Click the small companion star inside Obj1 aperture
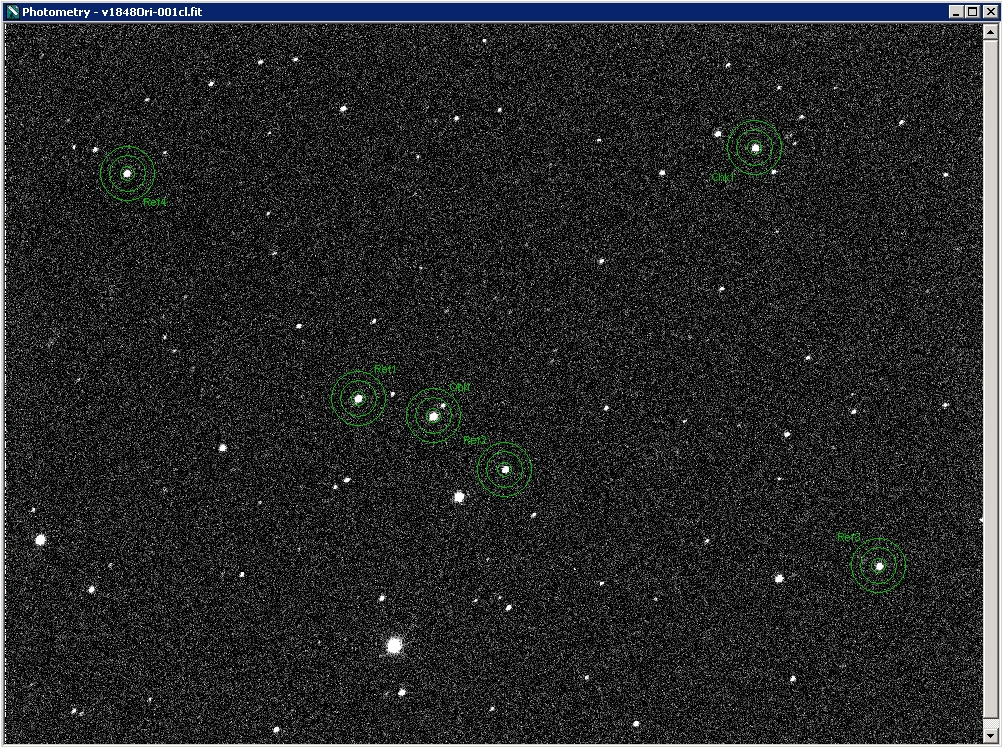The height and width of the screenshot is (747, 1002). coord(444,405)
